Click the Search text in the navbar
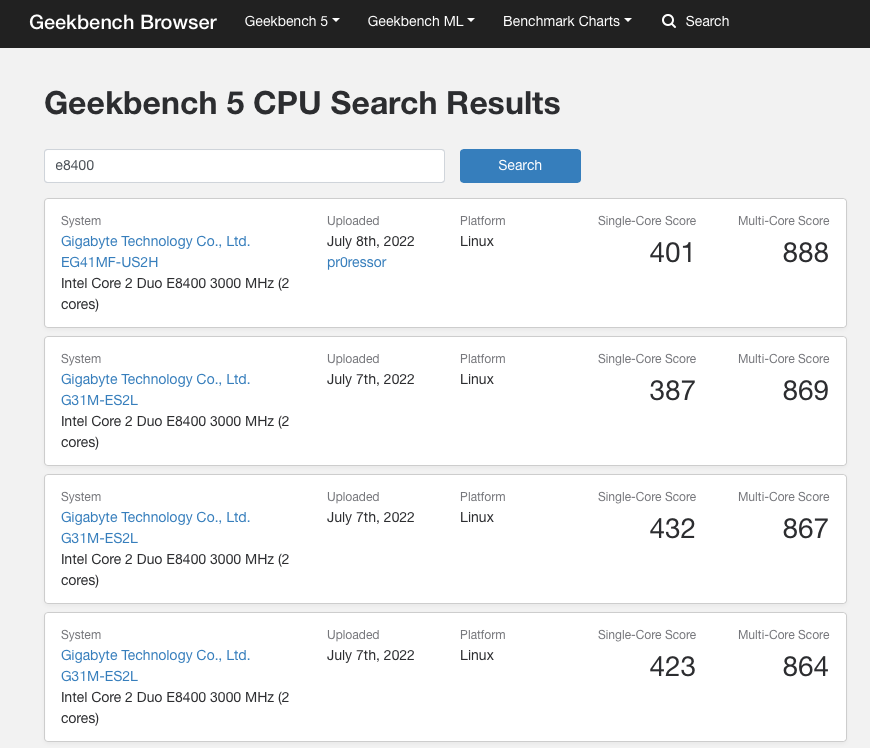Screen dimensions: 870x748 click(707, 21)
